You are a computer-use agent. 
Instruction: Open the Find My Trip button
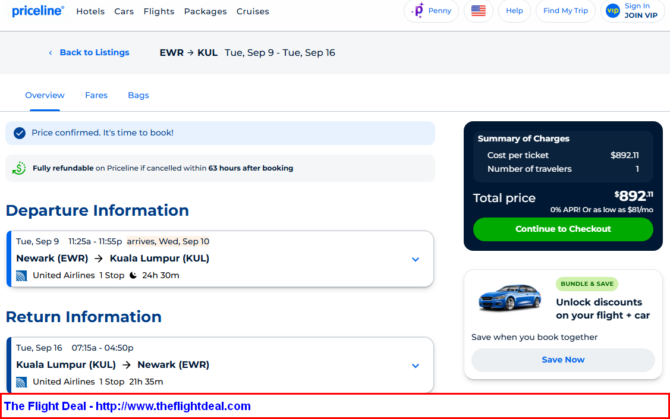pos(565,11)
